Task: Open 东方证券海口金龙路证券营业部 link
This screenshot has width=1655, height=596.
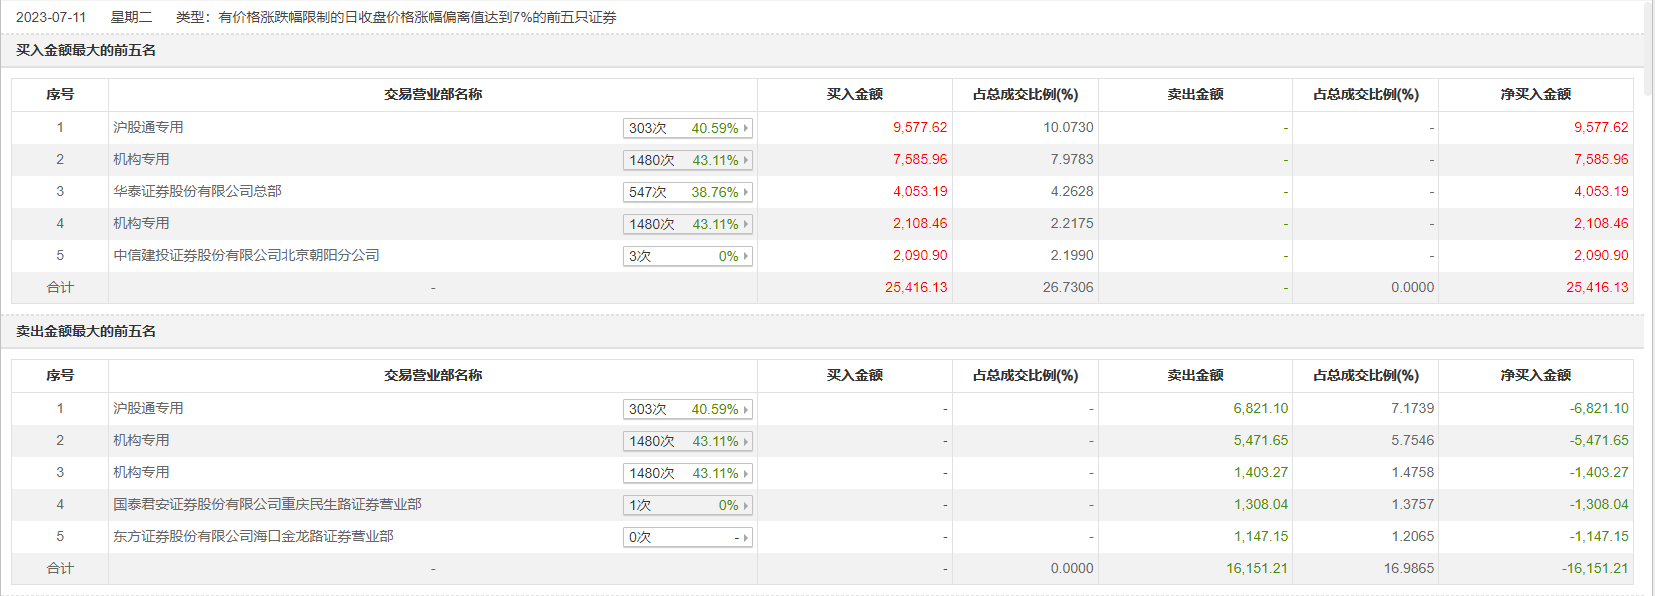Action: (x=253, y=536)
